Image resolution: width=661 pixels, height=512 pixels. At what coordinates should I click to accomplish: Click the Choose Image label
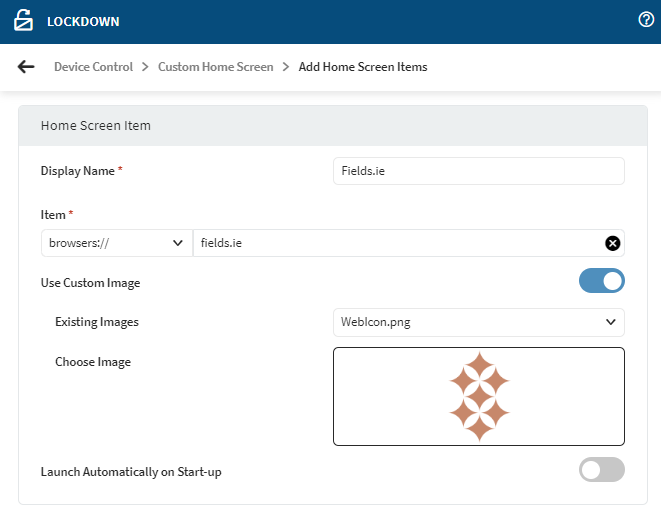(x=93, y=361)
